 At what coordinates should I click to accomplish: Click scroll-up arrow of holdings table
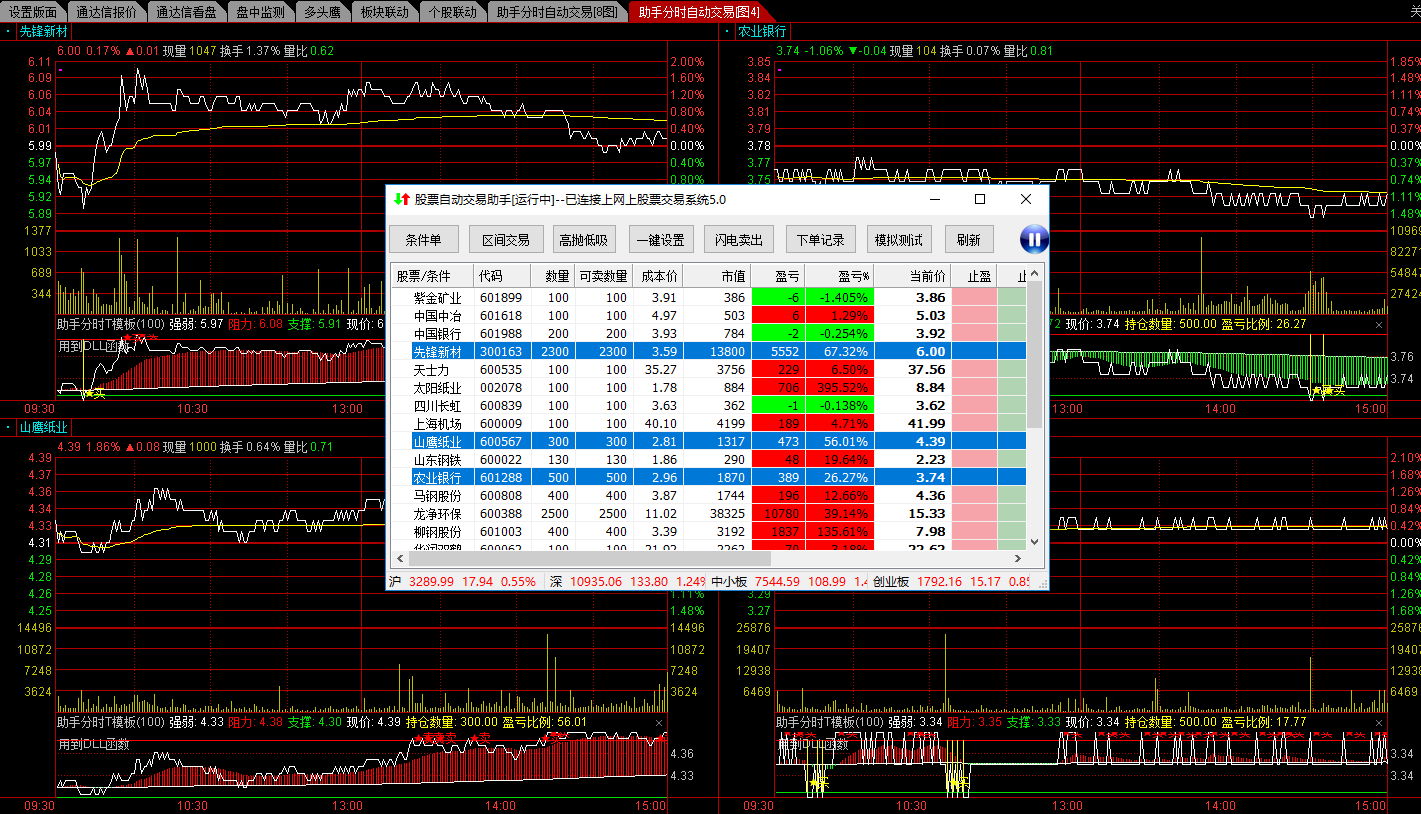click(1036, 274)
